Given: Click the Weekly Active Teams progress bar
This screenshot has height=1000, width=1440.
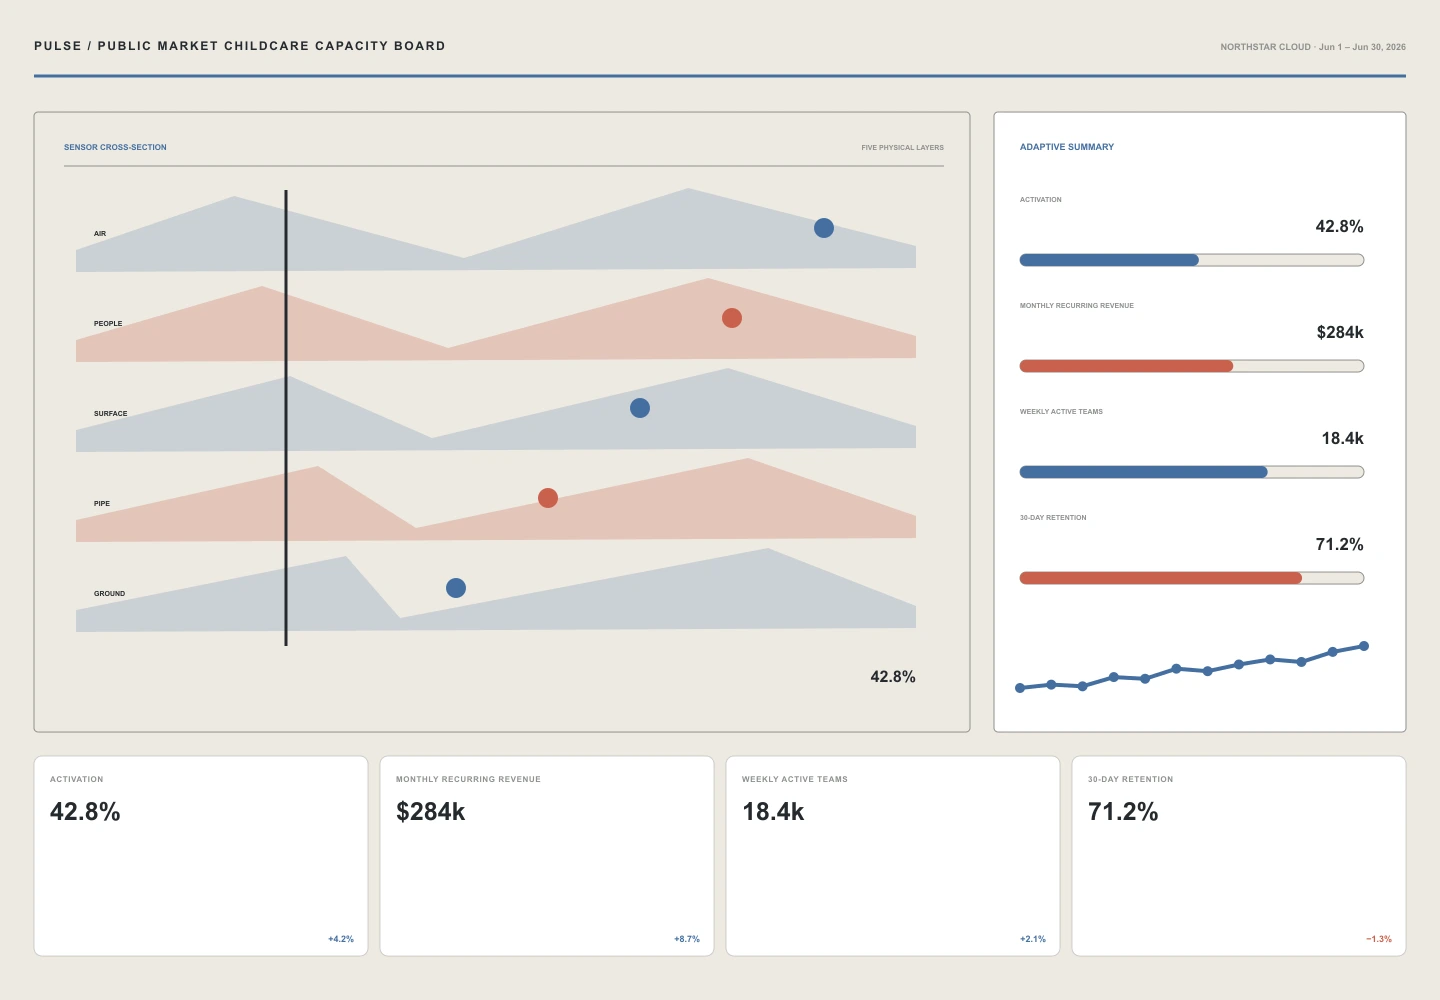Looking at the screenshot, I should click(x=1192, y=472).
